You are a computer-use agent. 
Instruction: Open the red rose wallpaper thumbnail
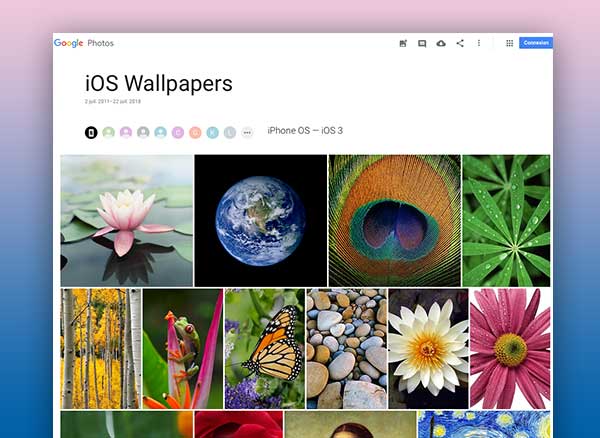click(239, 424)
